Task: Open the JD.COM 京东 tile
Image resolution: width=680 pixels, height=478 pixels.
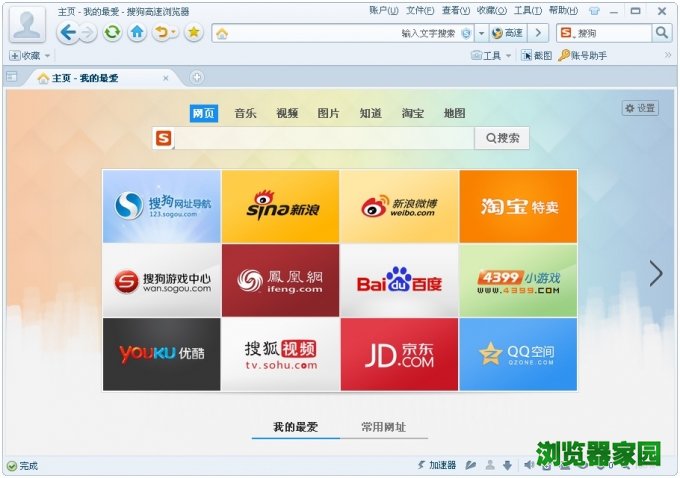Action: click(399, 354)
